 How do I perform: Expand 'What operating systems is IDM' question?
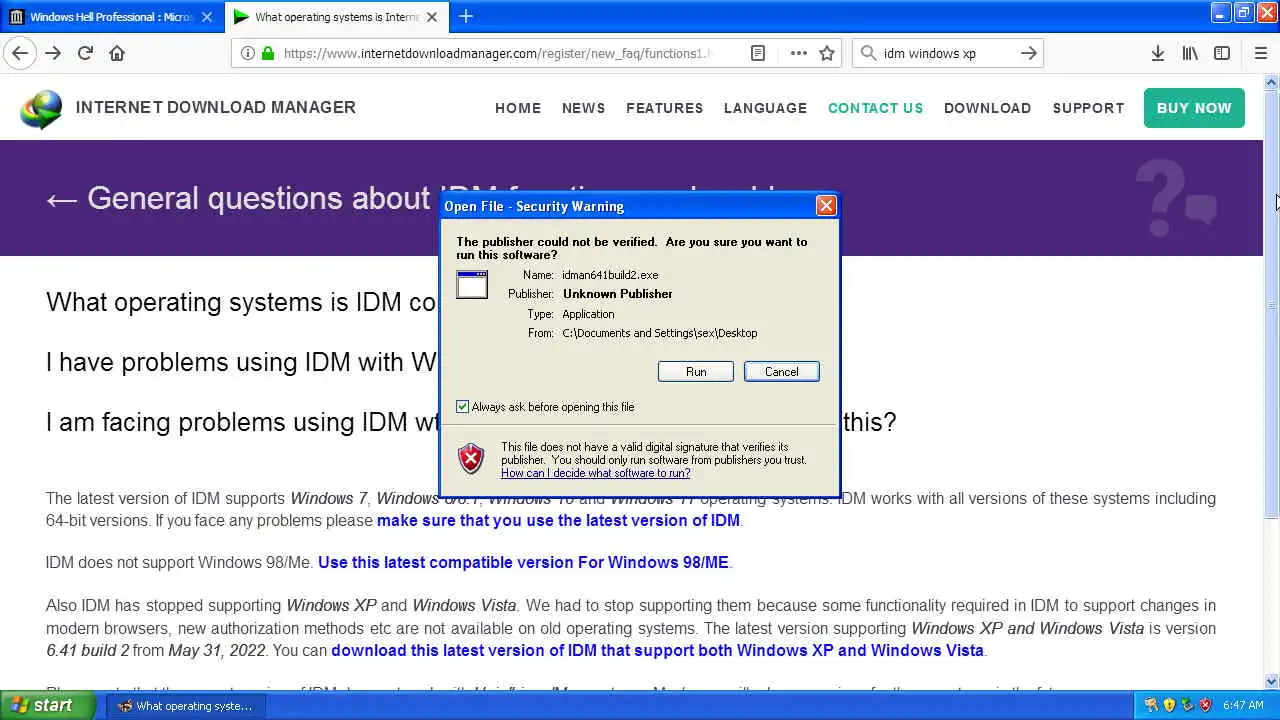pos(240,302)
